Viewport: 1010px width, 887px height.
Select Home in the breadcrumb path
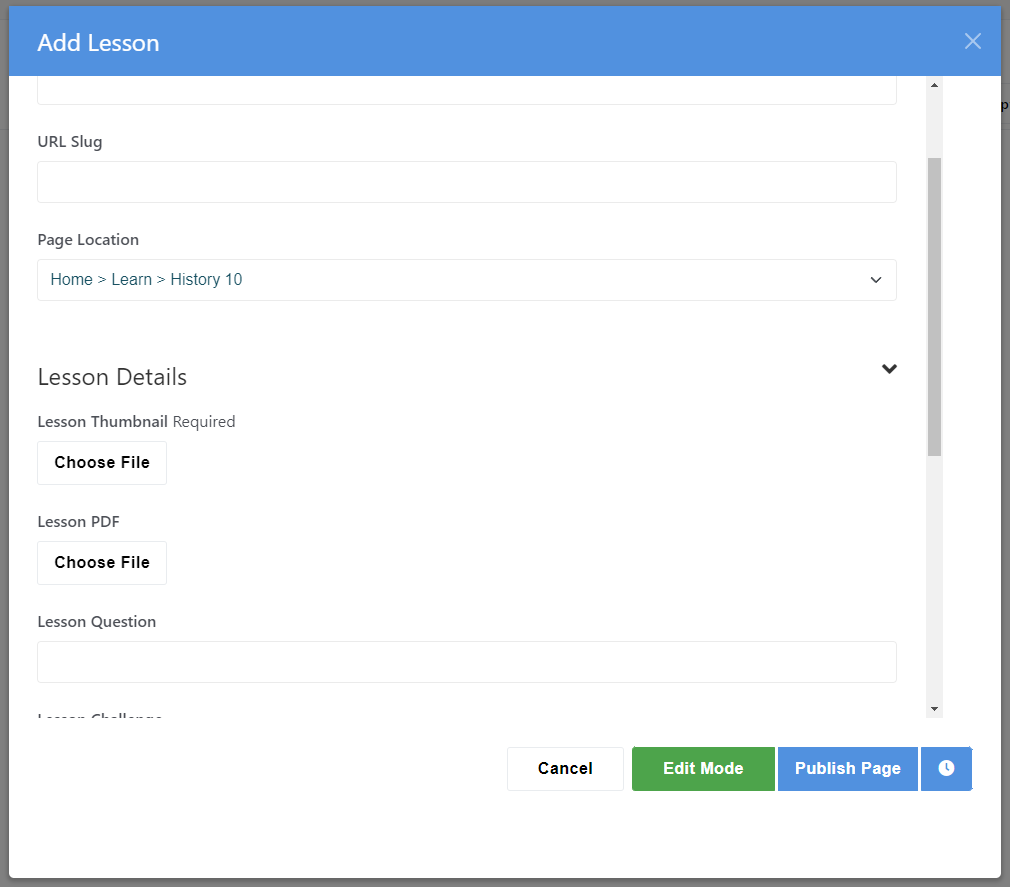coord(71,279)
